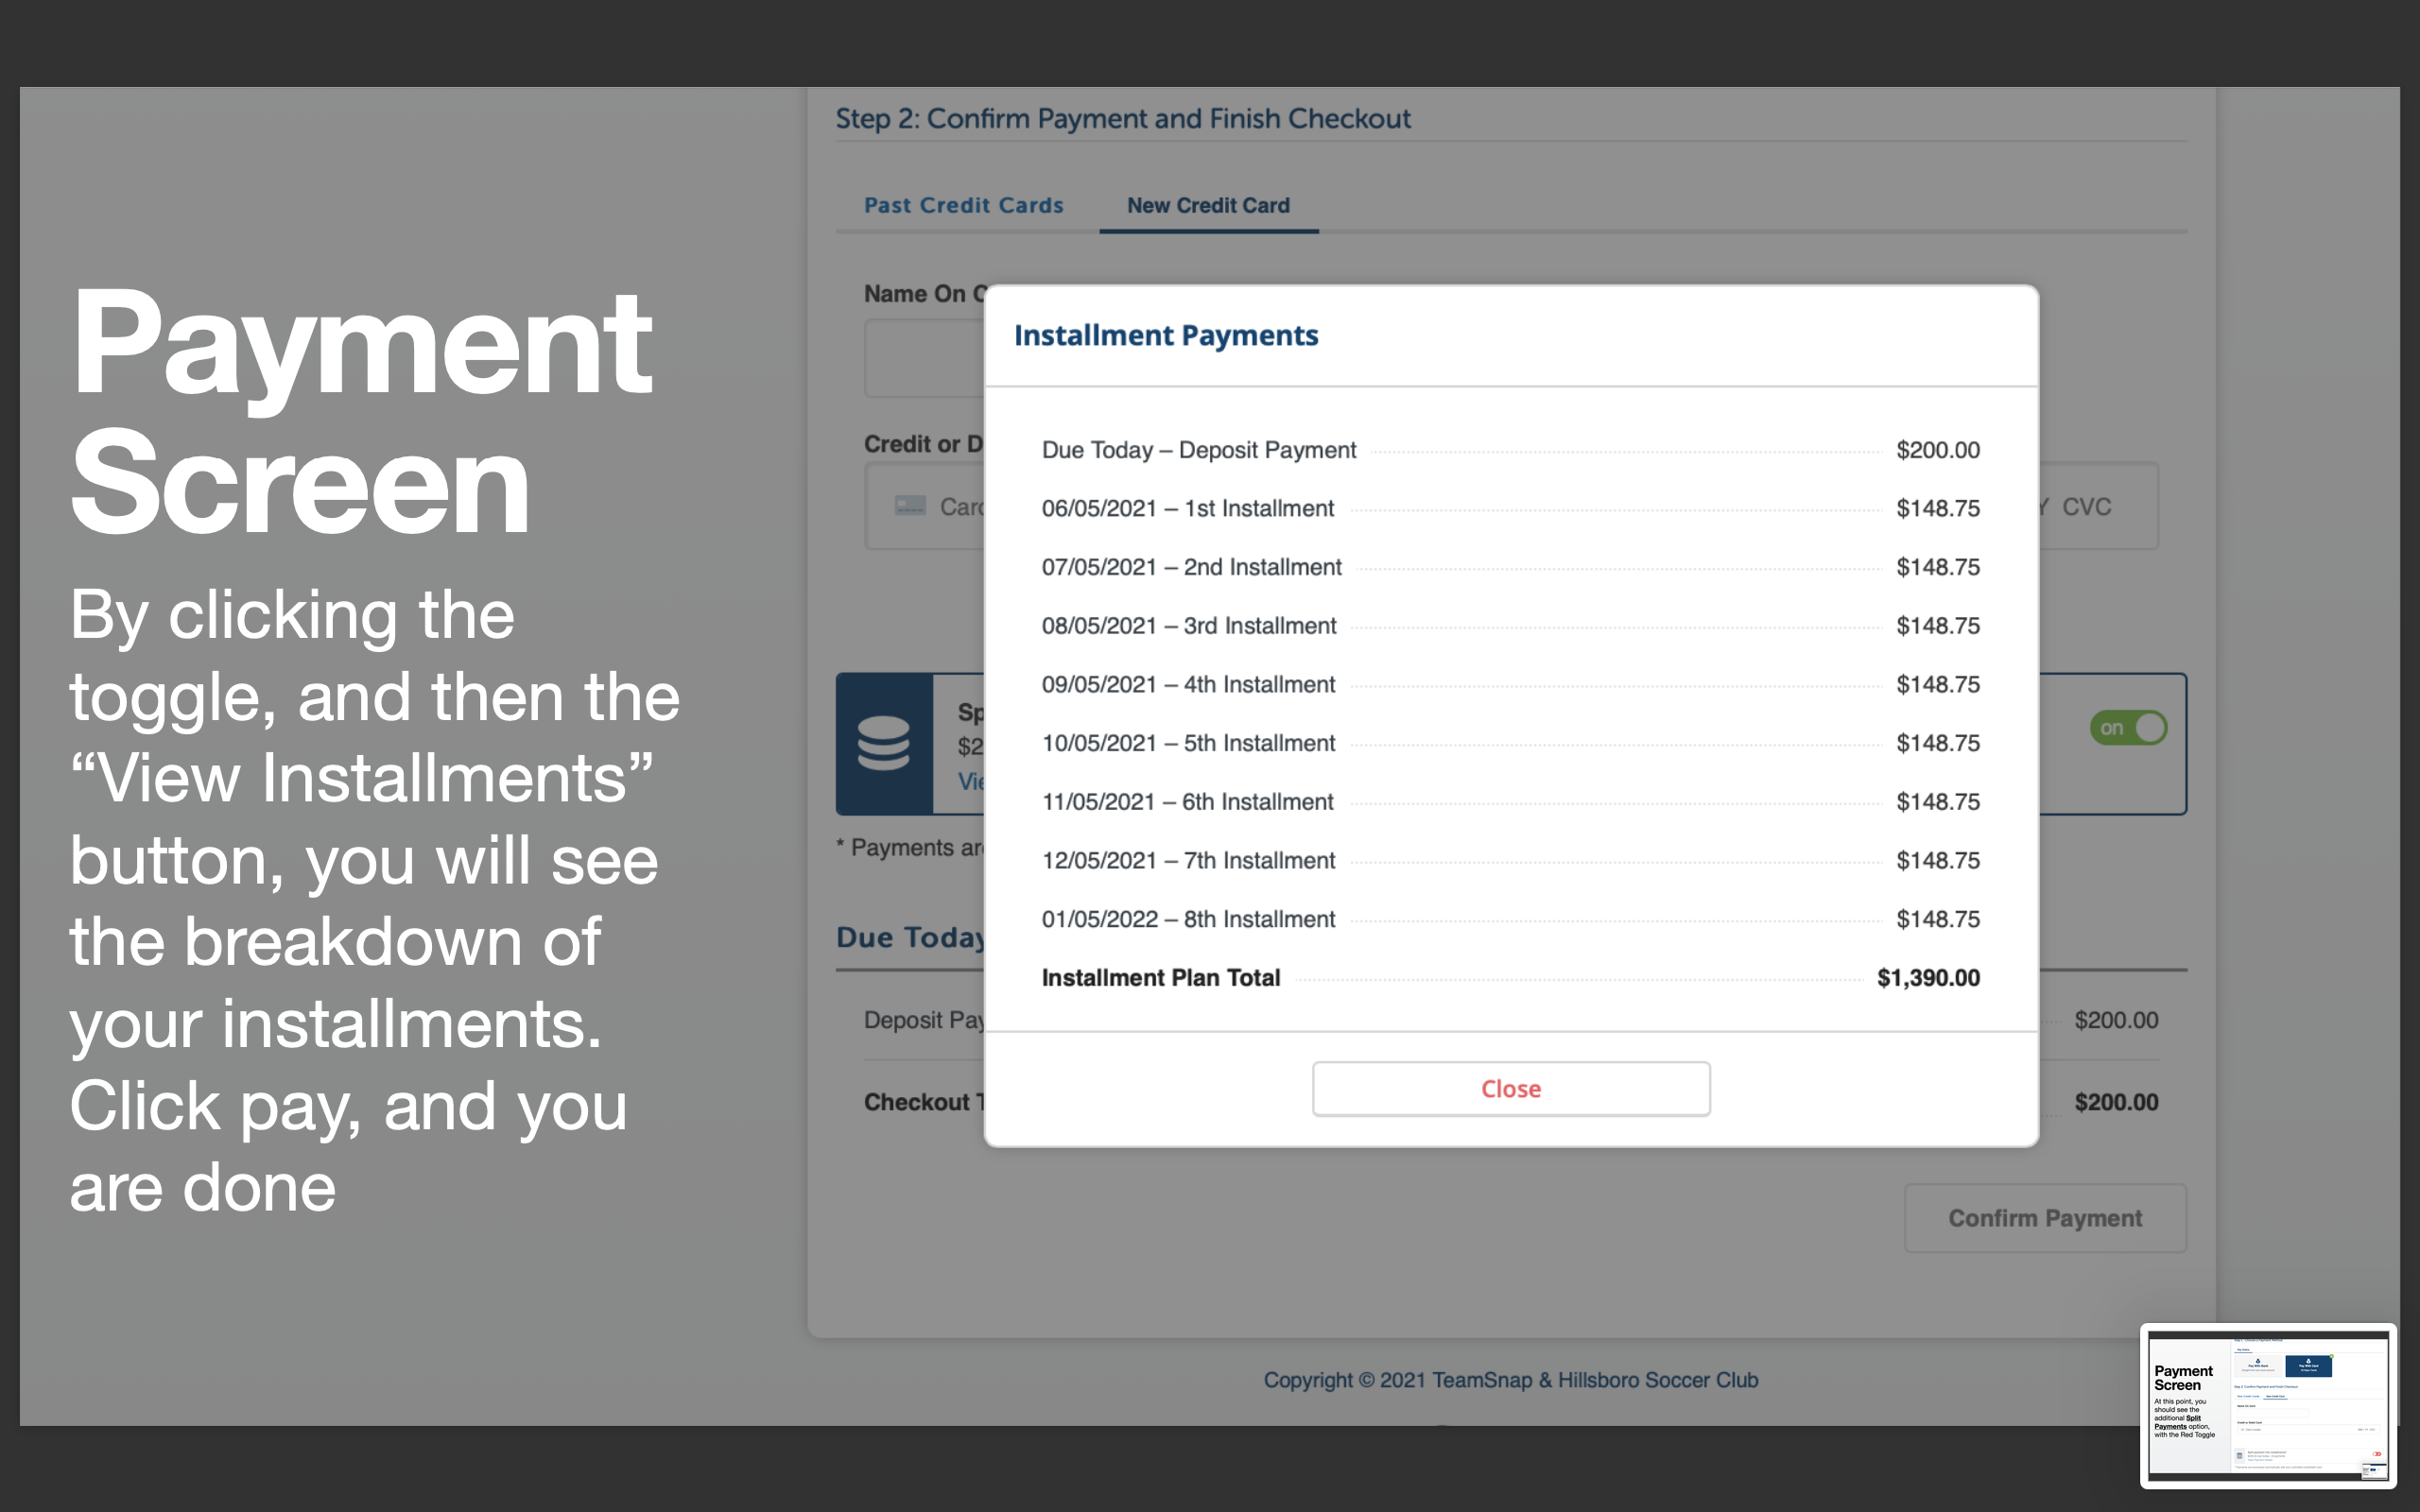Toggle off the green Split Payments switch
Image resolution: width=2420 pixels, height=1512 pixels.
(2129, 727)
